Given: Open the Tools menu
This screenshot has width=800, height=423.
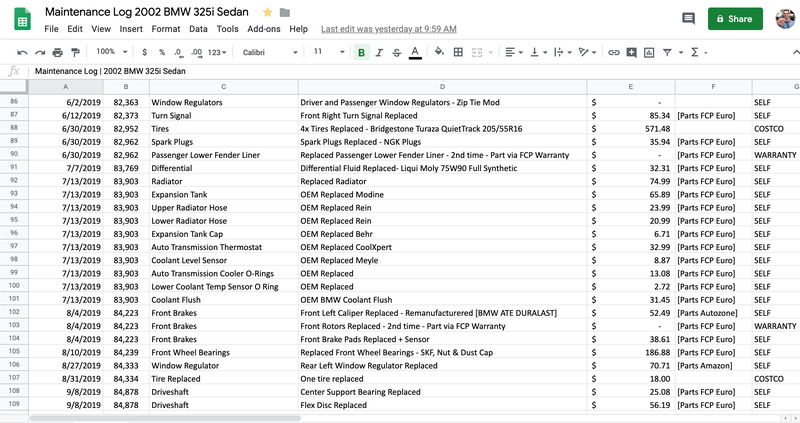Looking at the screenshot, I should pyautogui.click(x=228, y=29).
